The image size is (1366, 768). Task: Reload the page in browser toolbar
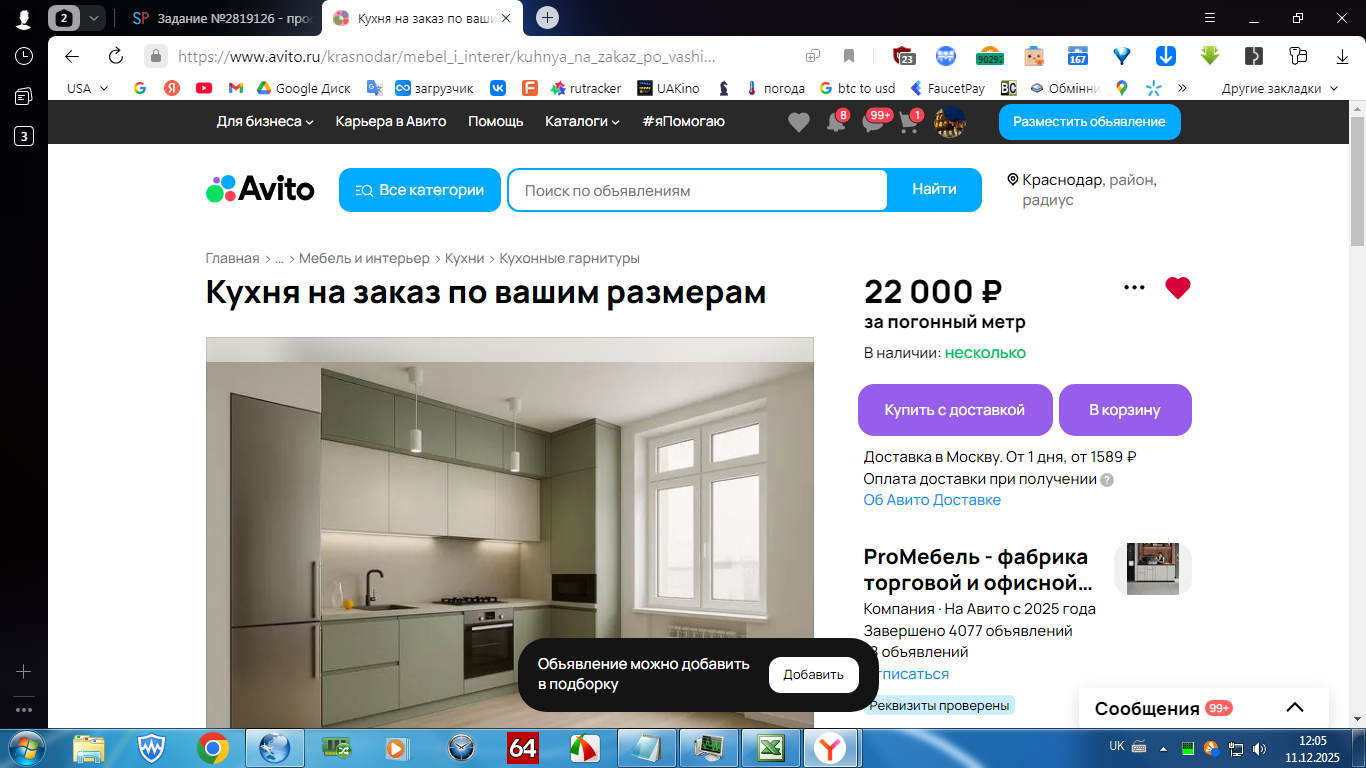(116, 56)
